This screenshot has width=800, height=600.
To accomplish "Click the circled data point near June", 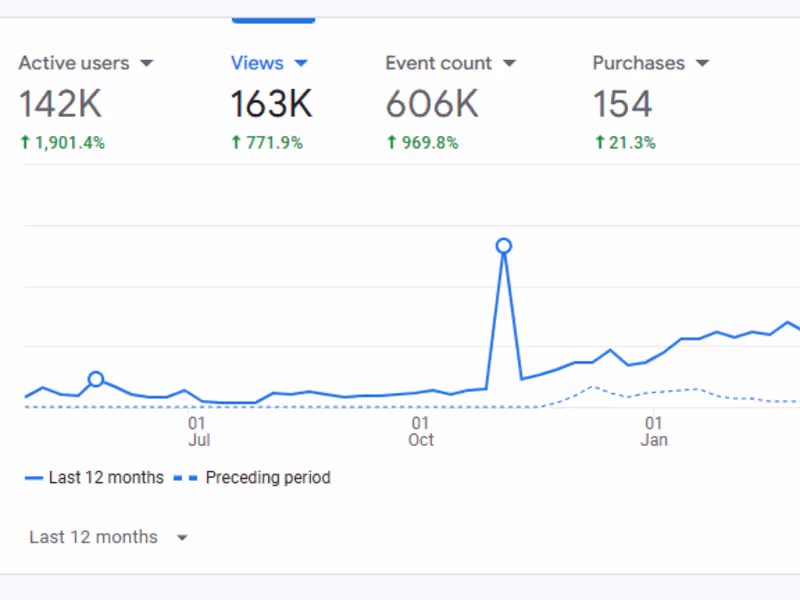I will (x=95, y=380).
